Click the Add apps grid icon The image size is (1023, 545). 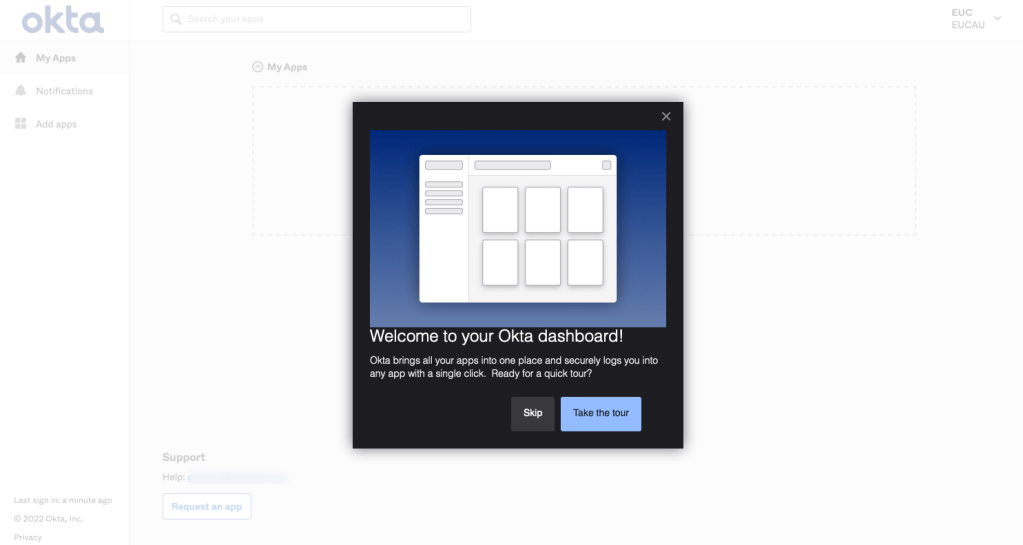click(21, 124)
